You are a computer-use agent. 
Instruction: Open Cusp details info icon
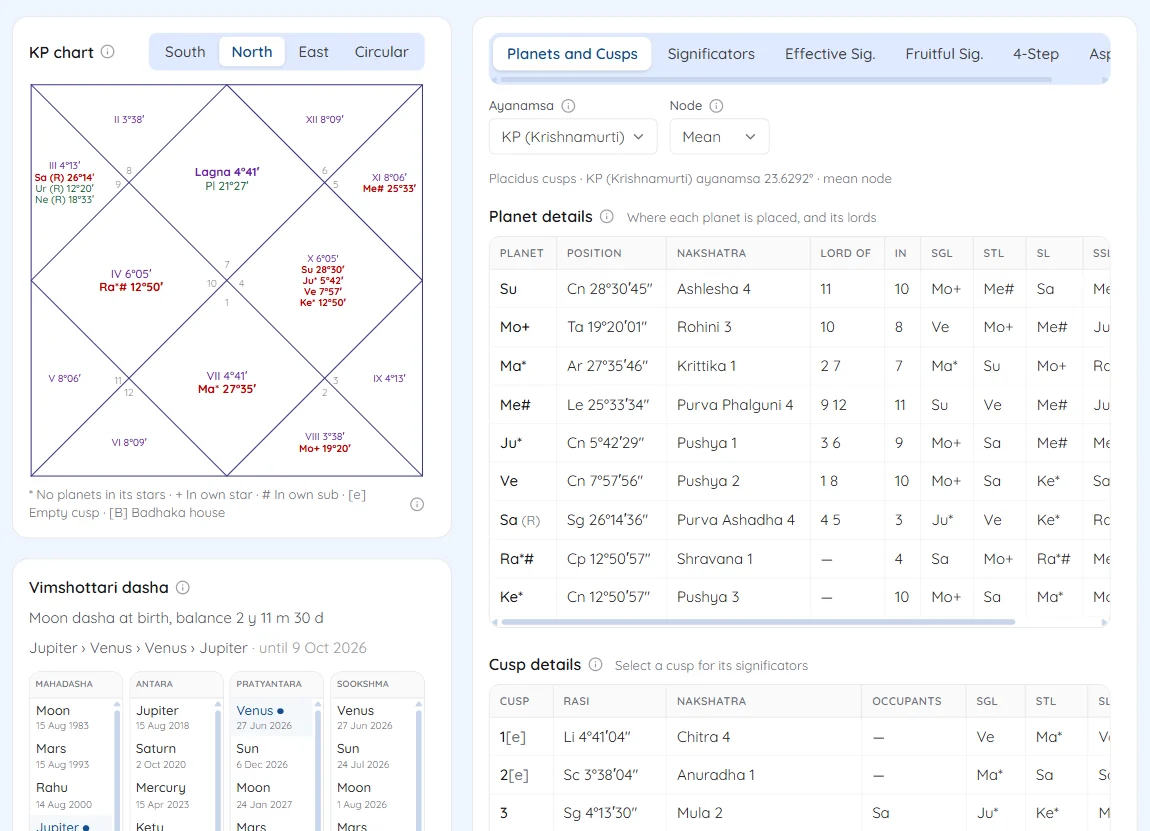click(x=596, y=665)
